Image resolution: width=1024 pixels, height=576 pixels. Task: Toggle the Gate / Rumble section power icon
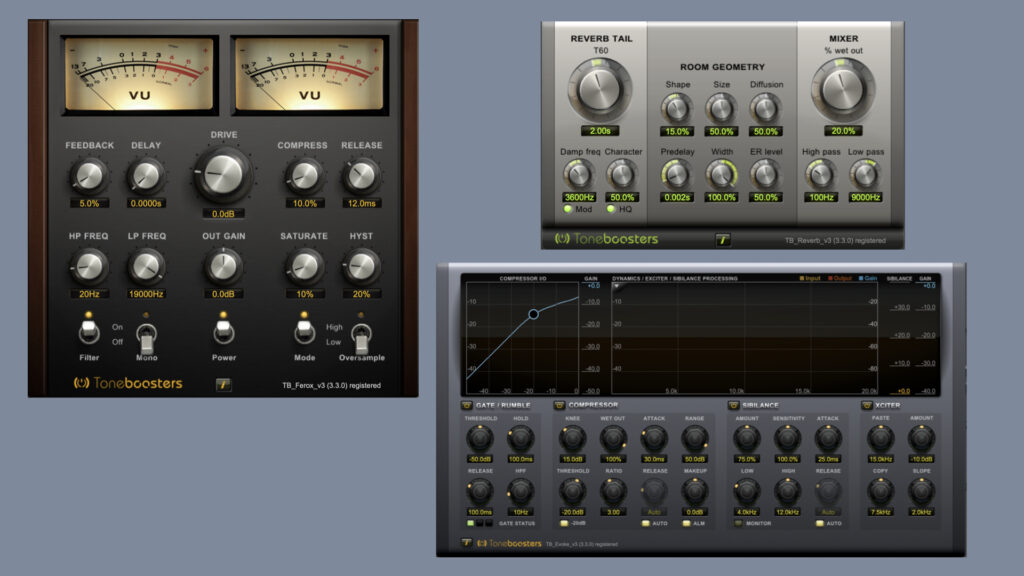click(x=467, y=405)
